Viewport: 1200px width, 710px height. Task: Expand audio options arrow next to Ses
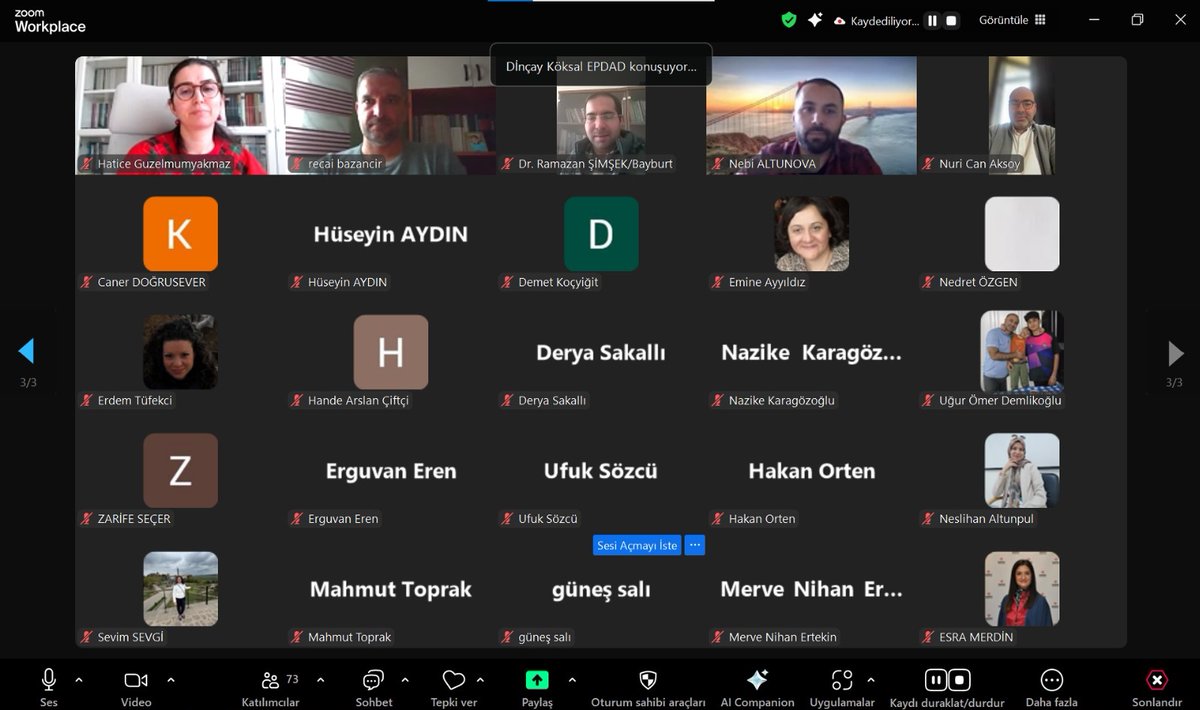79,680
